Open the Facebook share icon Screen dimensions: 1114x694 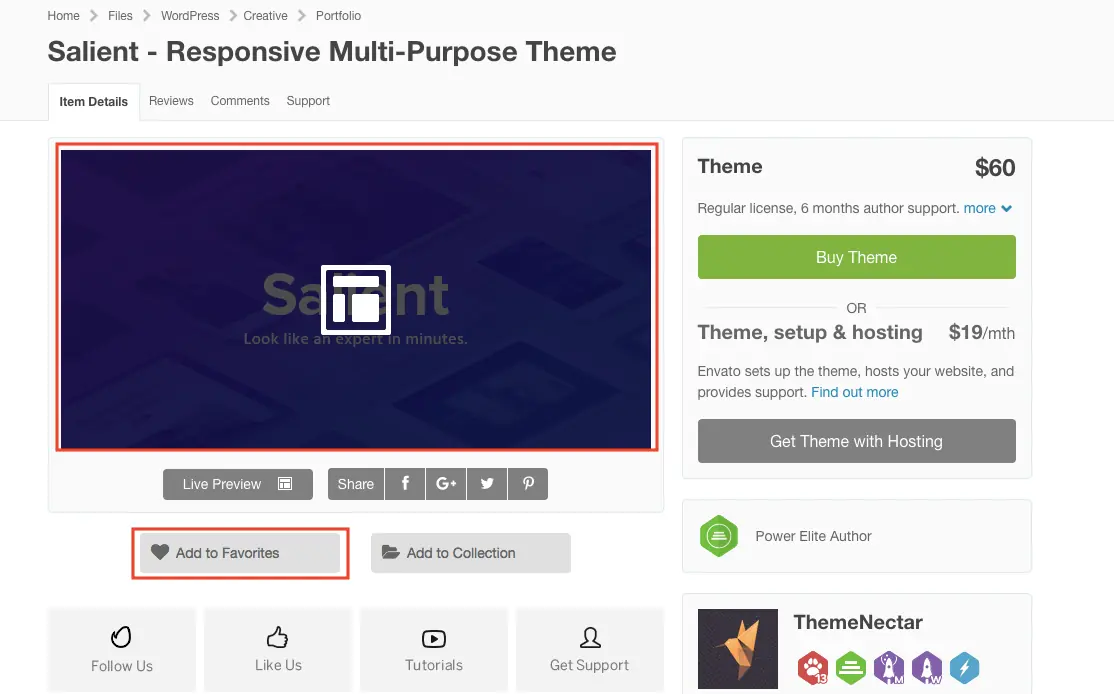point(405,484)
